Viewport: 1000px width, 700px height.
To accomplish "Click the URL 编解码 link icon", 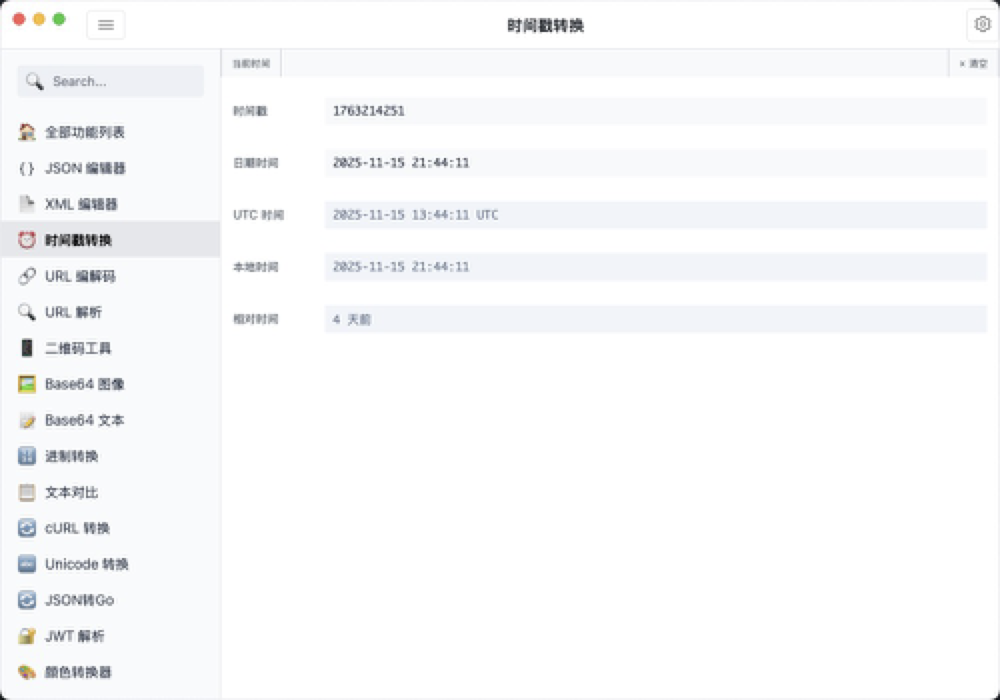I will pos(27,276).
